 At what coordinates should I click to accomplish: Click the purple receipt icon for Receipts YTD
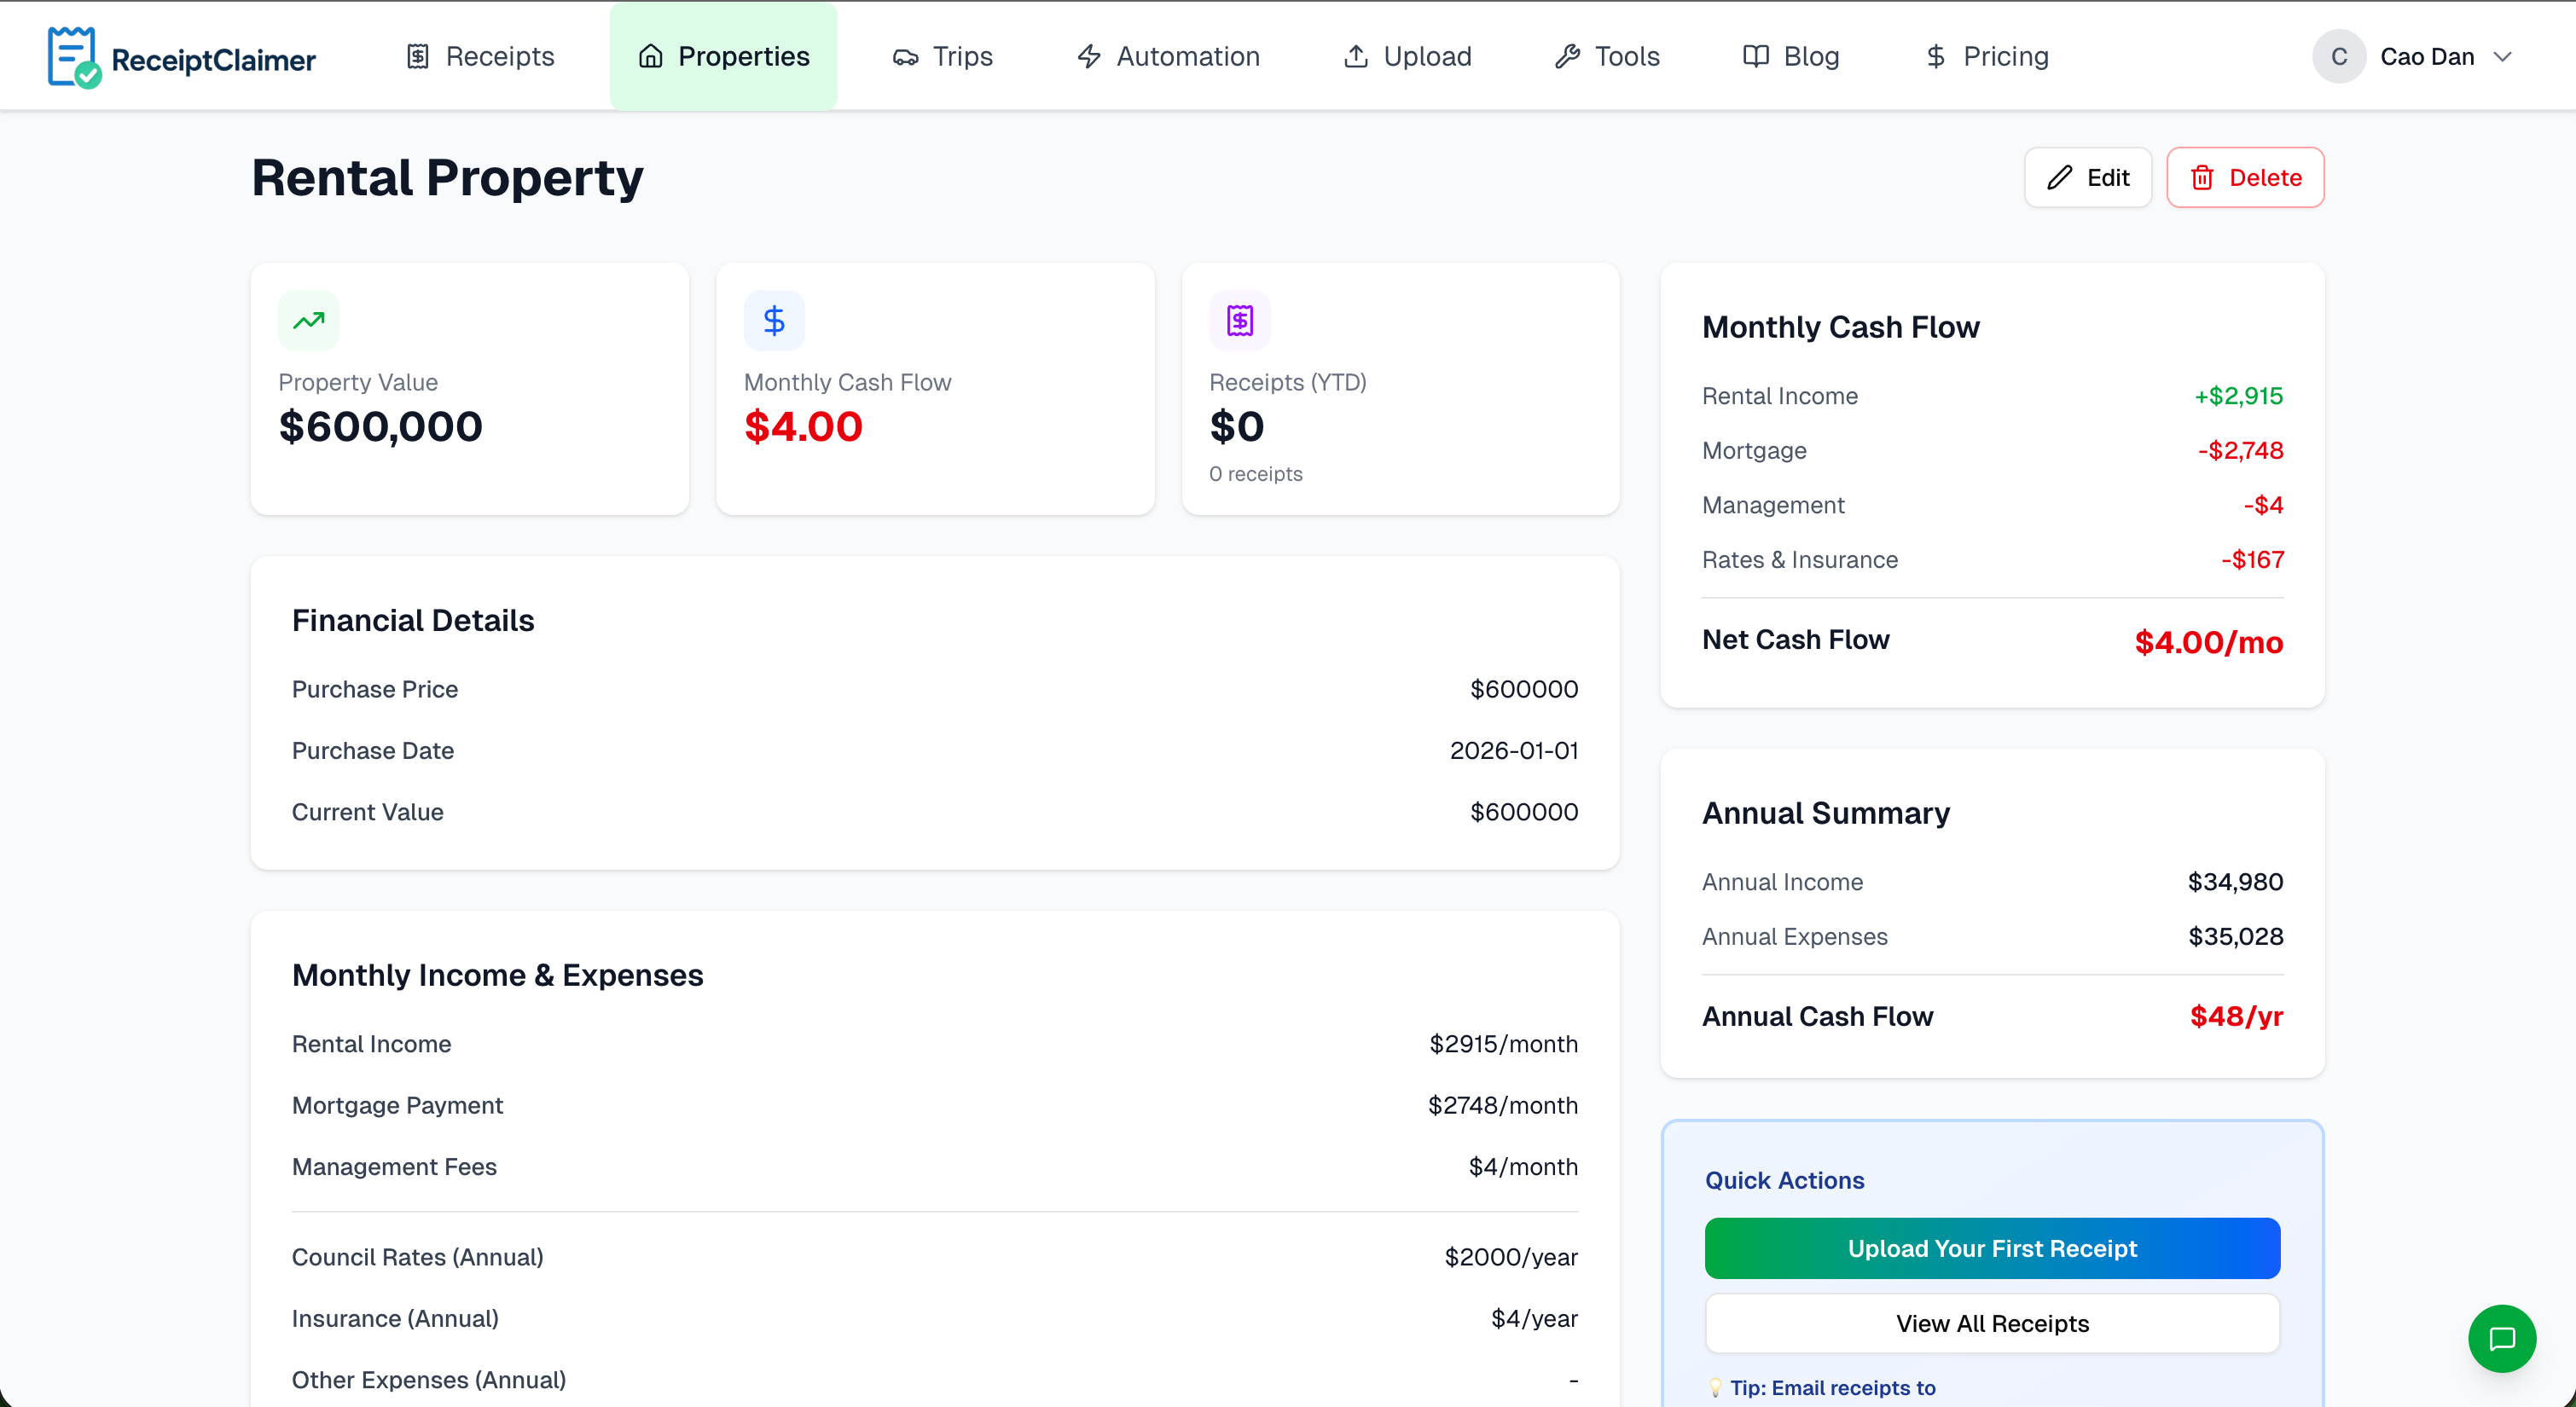[1240, 321]
